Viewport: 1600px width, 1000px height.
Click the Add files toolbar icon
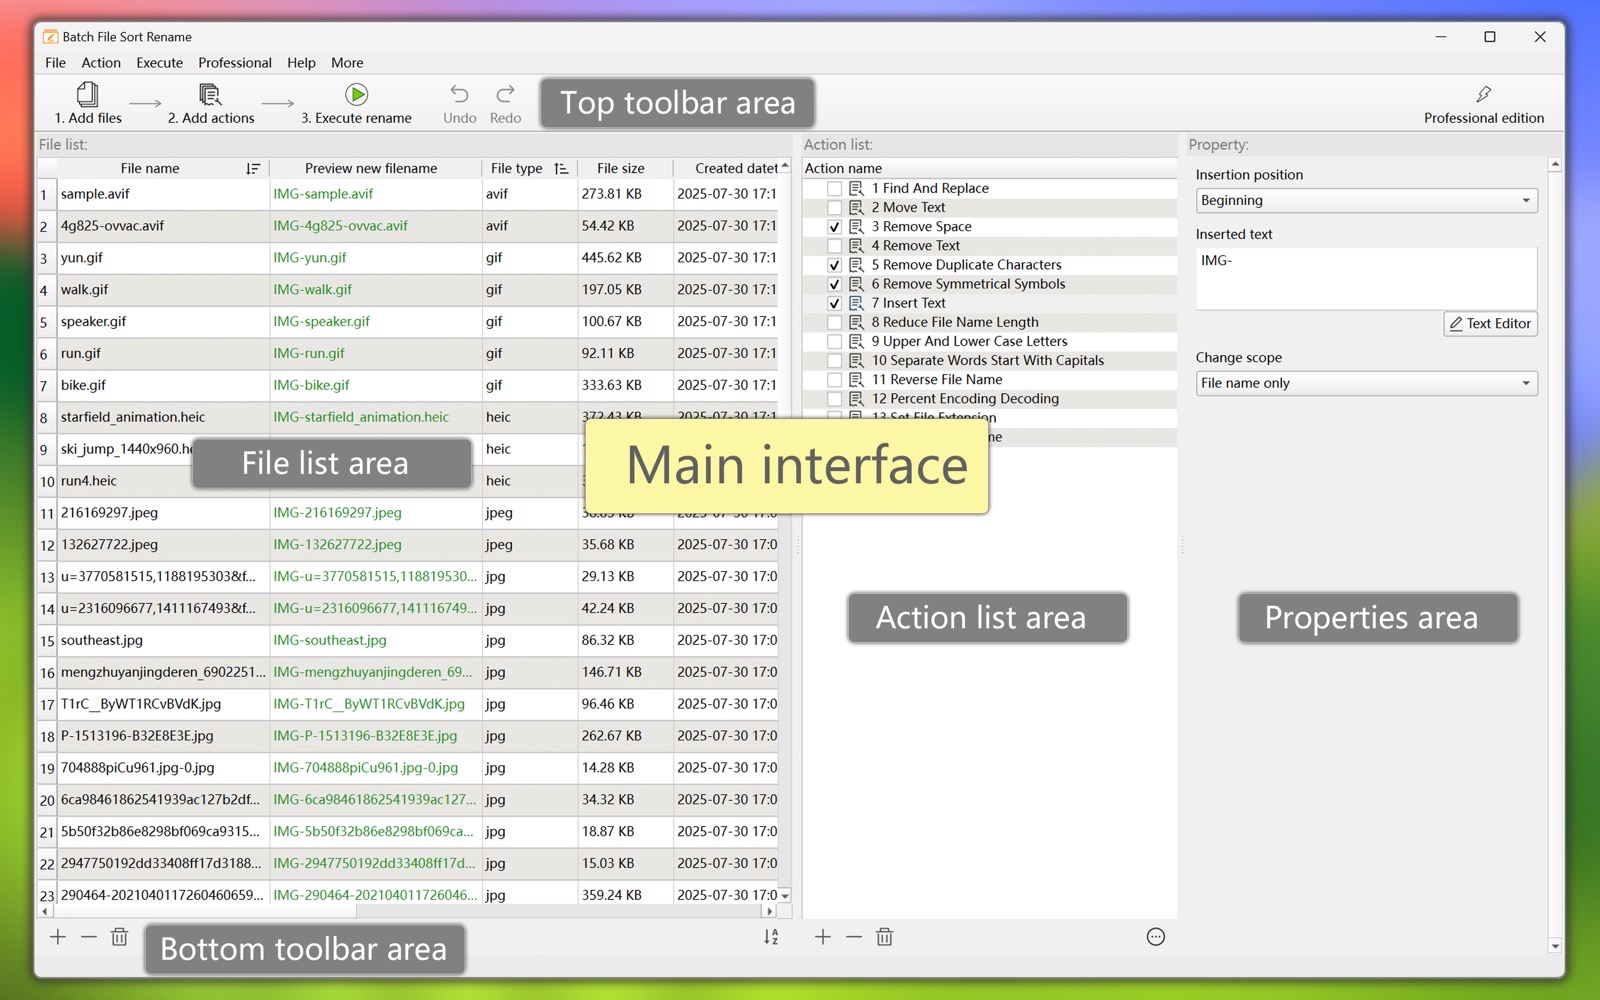pos(88,95)
